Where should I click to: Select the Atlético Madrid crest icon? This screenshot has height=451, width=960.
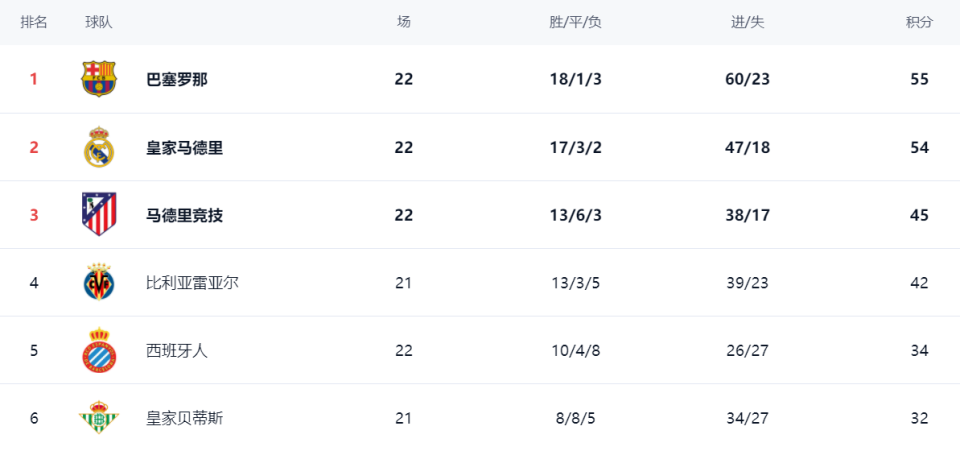(x=99, y=214)
